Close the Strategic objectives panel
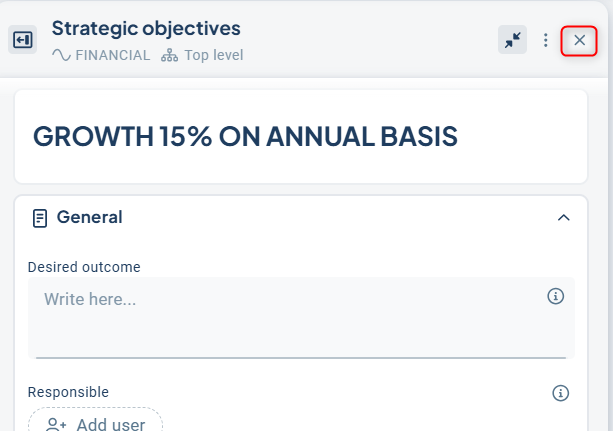 [579, 40]
